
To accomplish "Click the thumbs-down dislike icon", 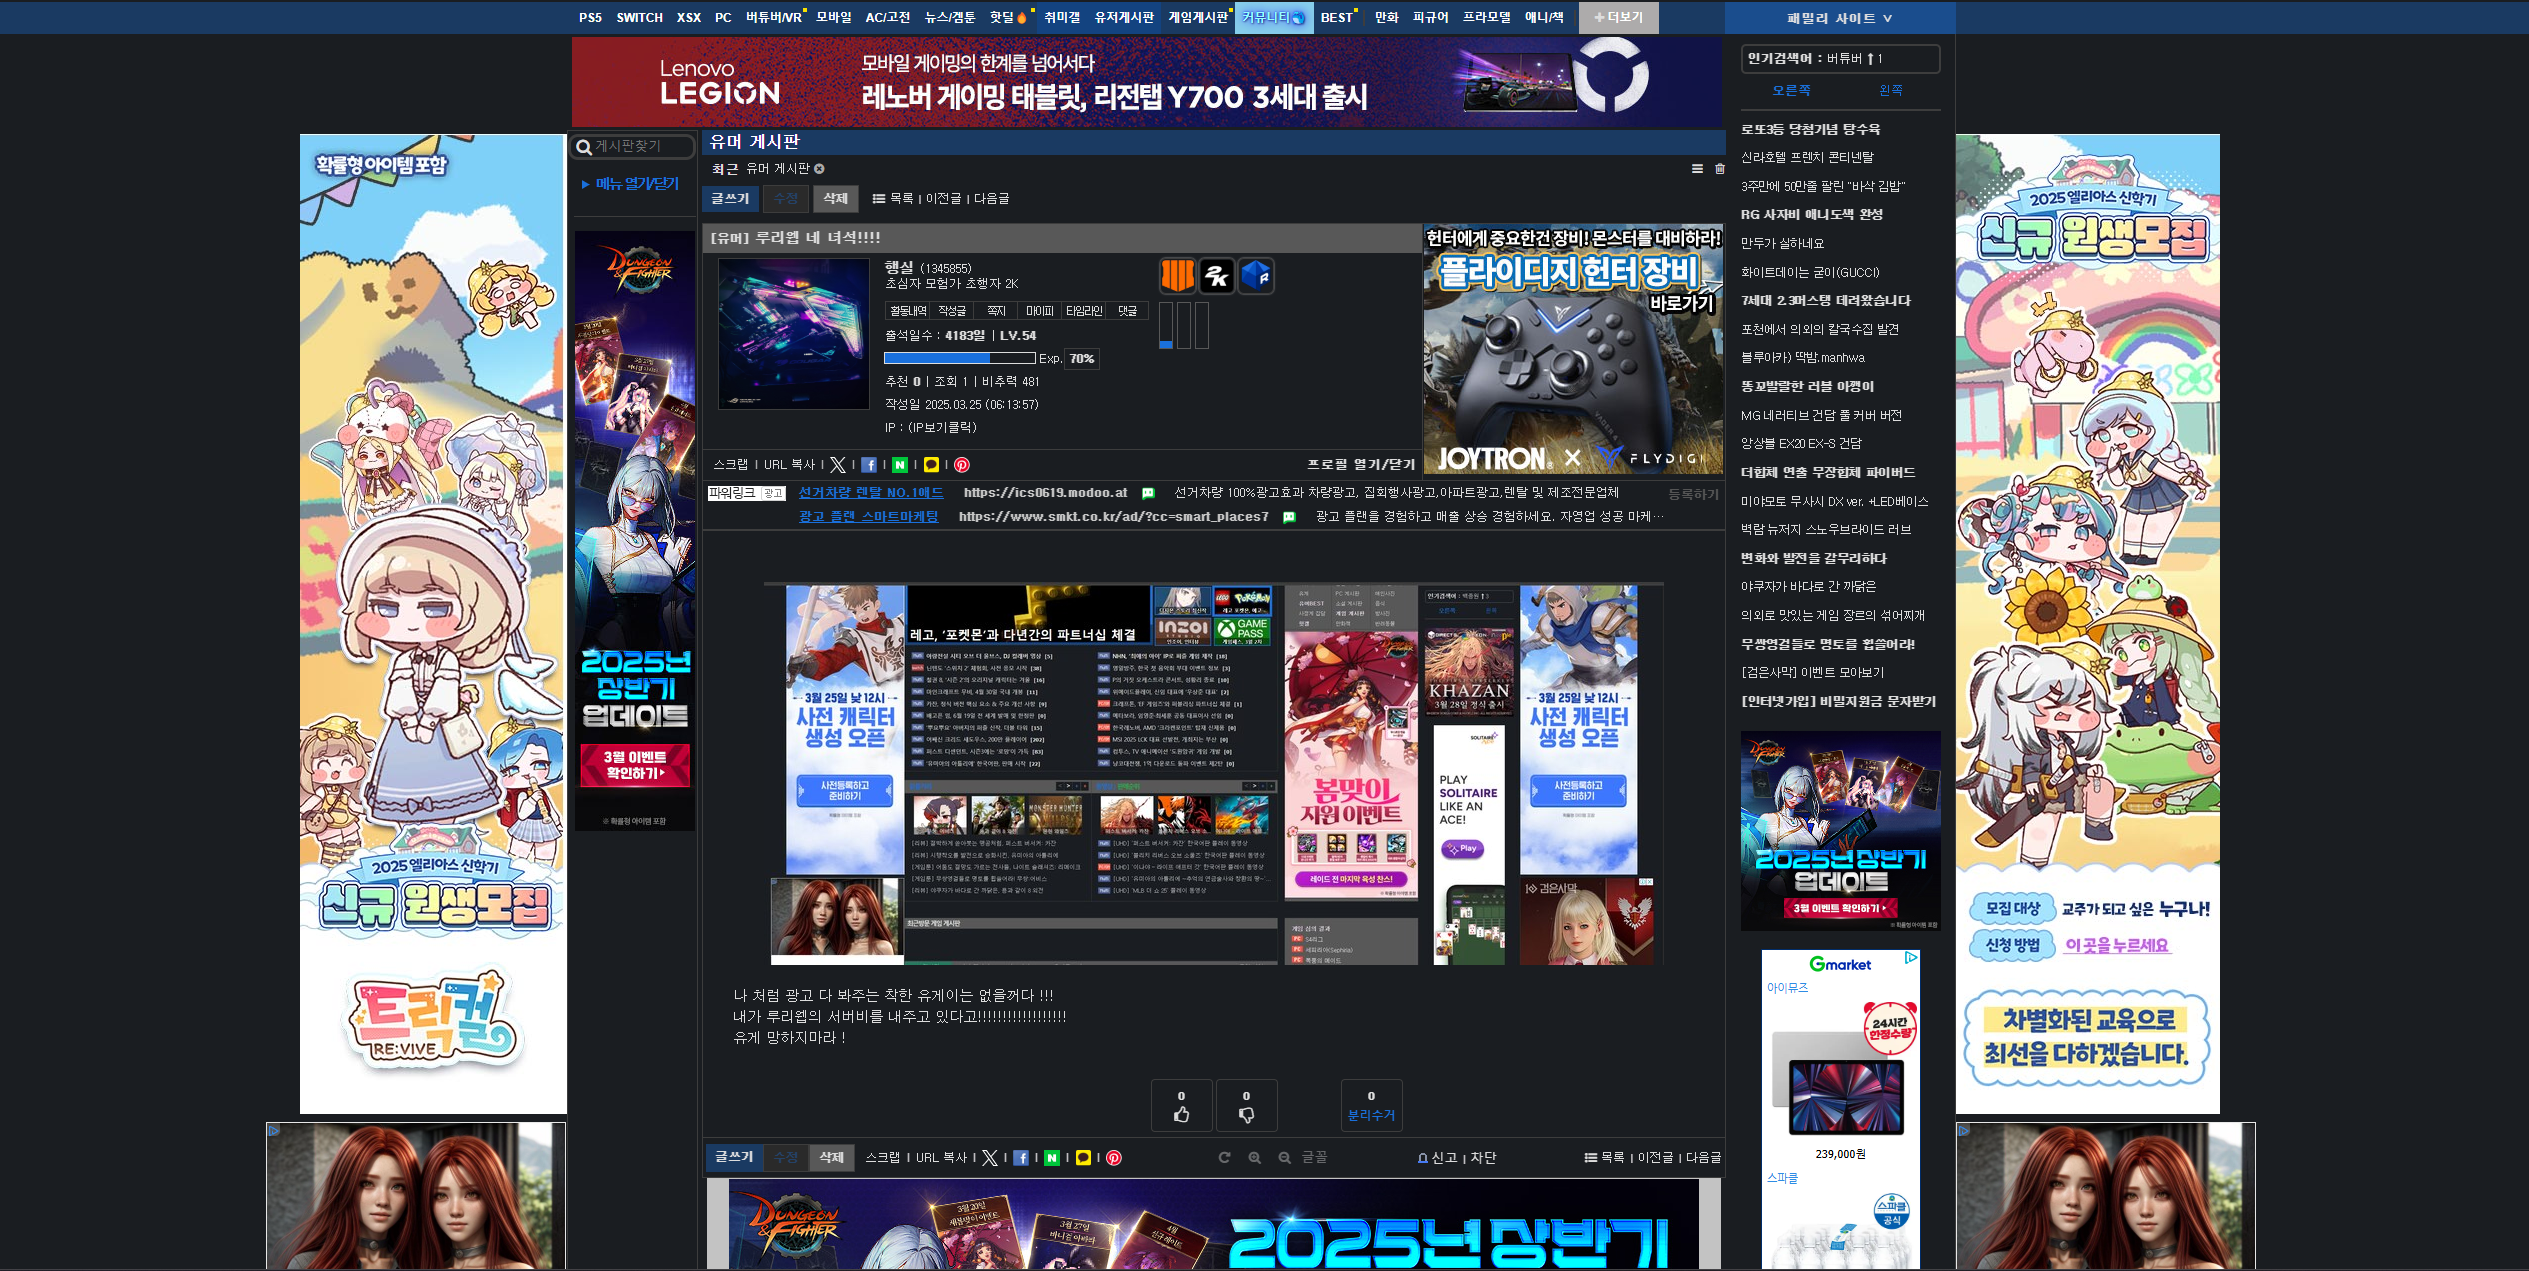I will [1246, 1114].
